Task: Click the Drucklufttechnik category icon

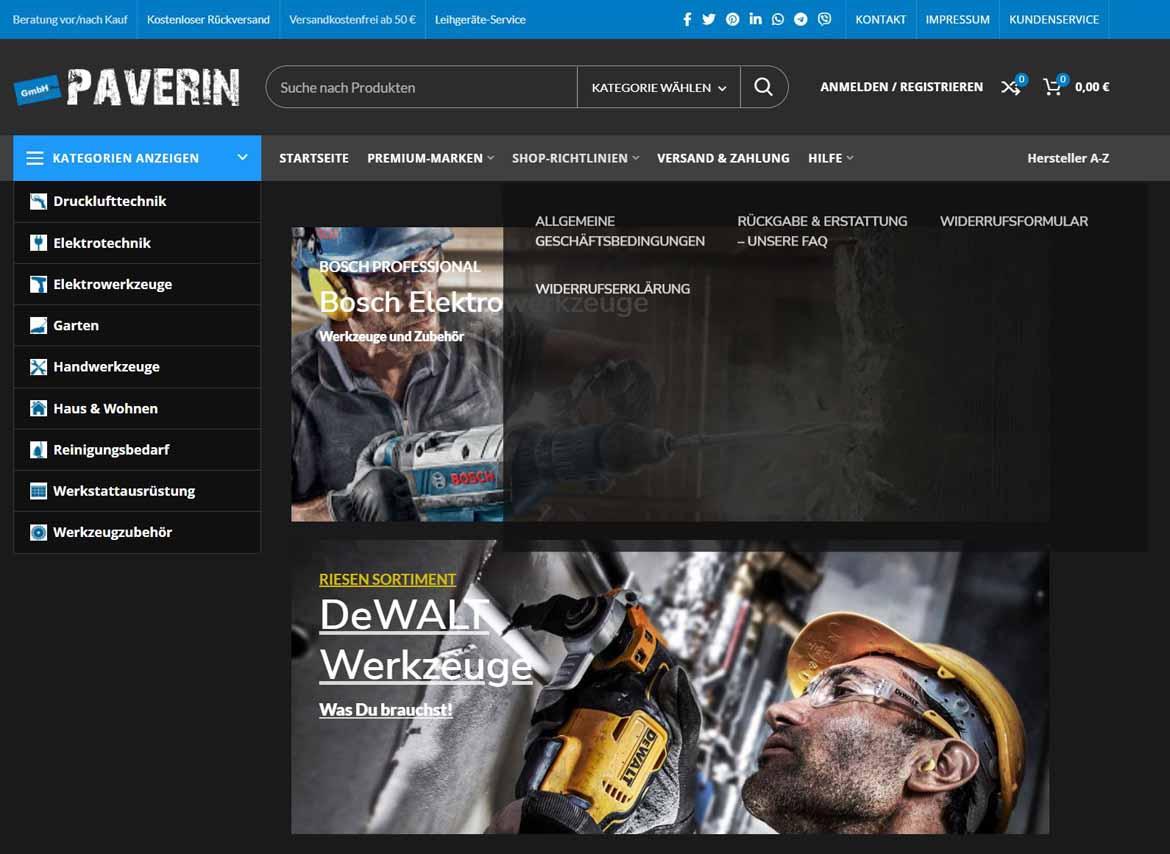Action: pos(38,201)
